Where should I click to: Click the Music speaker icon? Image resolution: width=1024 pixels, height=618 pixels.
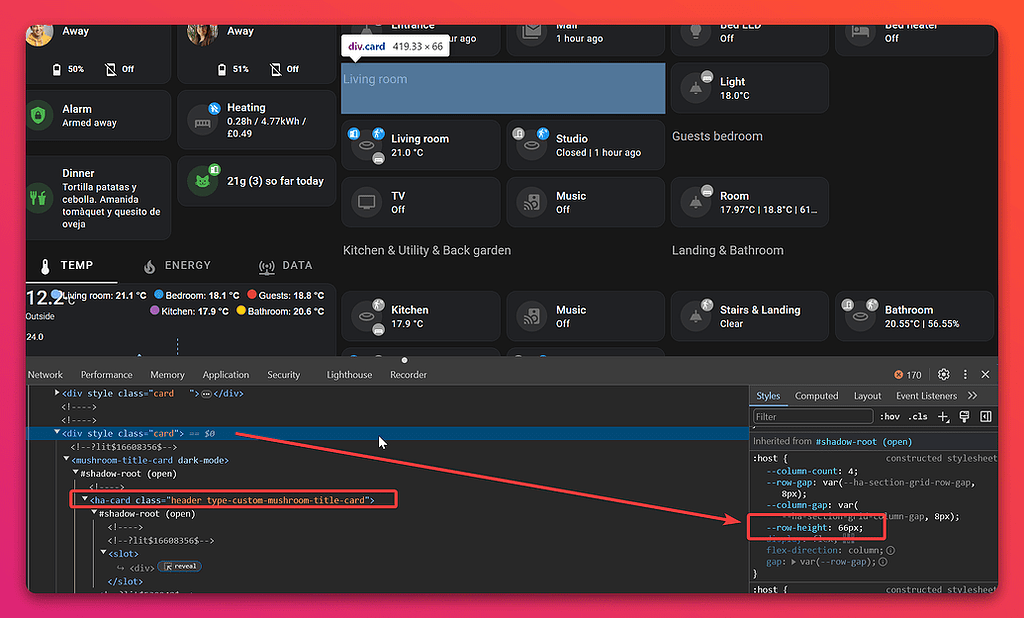pos(531,202)
